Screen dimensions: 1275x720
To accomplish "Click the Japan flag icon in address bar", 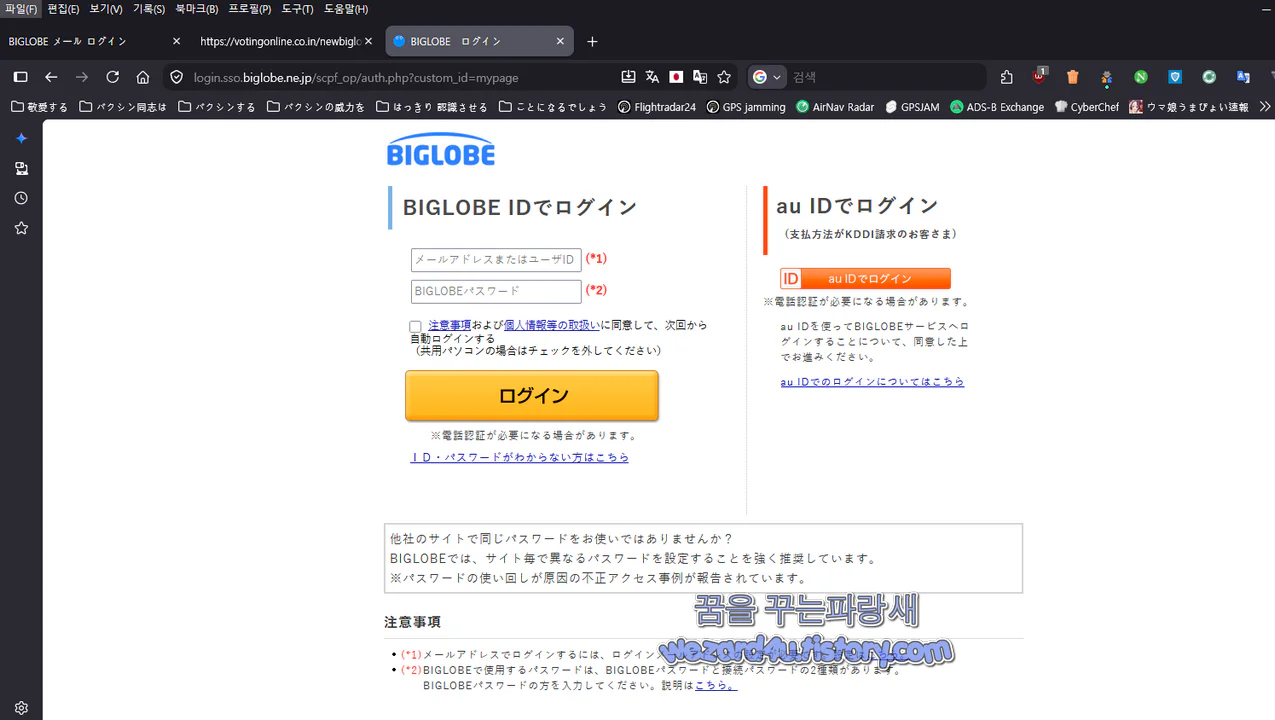I will pyautogui.click(x=676, y=77).
